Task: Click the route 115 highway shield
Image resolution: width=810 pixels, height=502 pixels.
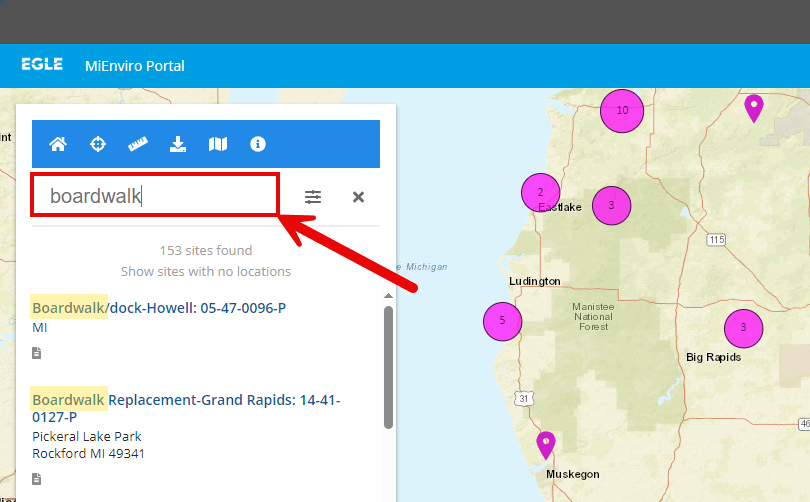Action: (716, 240)
